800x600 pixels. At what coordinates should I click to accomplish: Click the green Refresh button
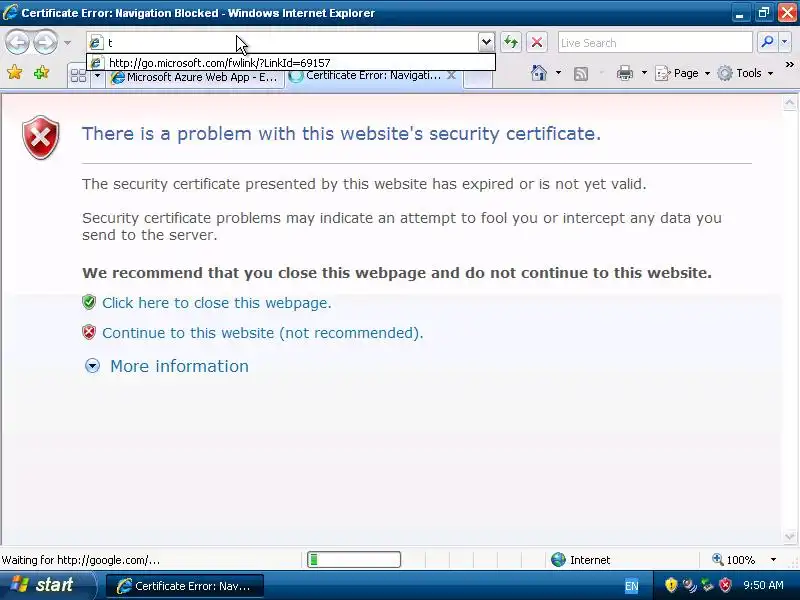point(511,42)
